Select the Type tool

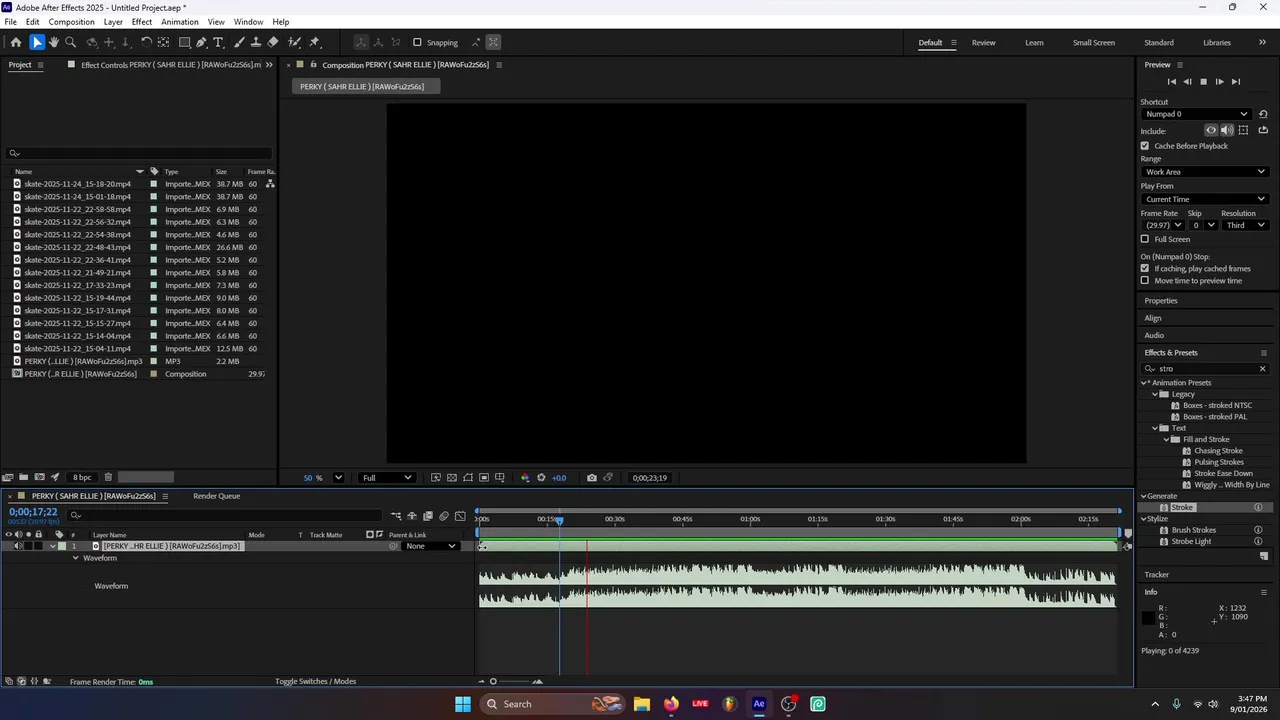click(x=218, y=42)
